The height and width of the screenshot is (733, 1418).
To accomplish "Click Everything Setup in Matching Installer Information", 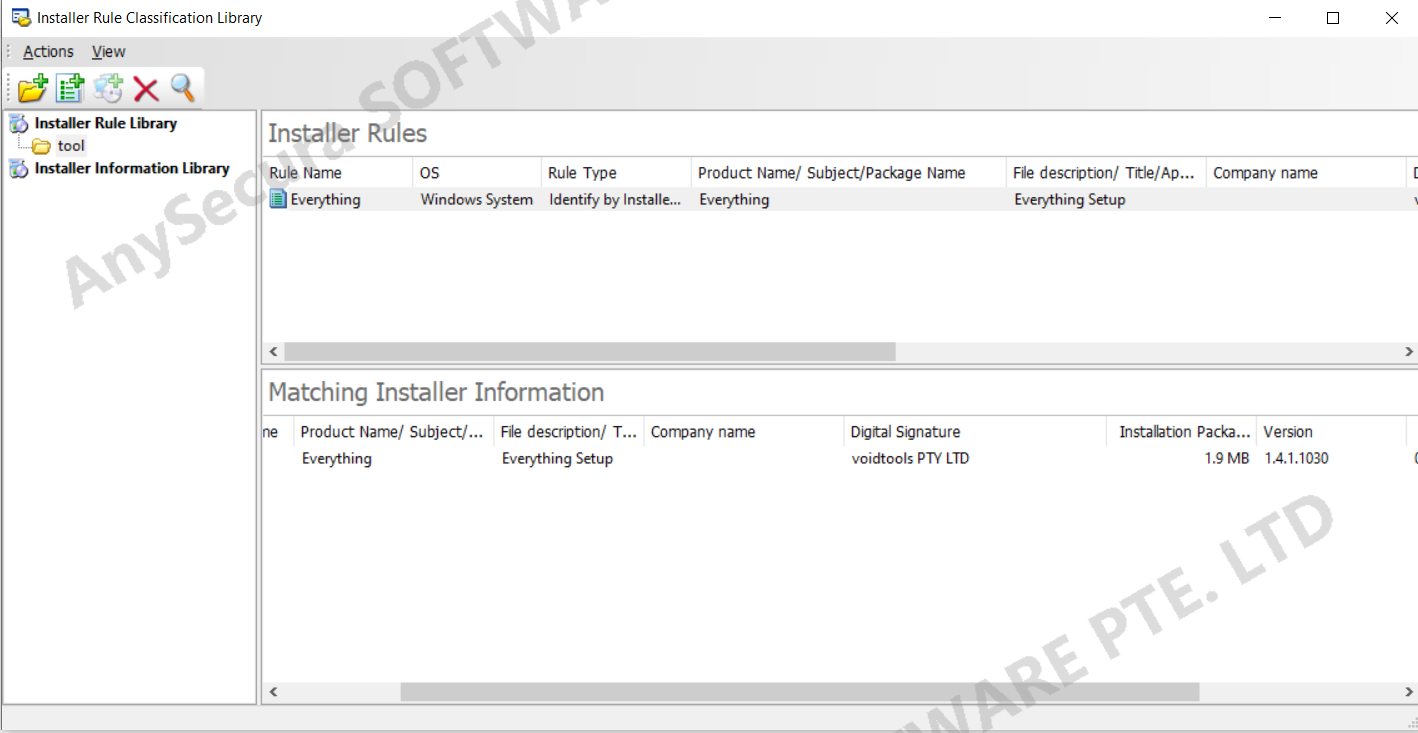I will 557,459.
